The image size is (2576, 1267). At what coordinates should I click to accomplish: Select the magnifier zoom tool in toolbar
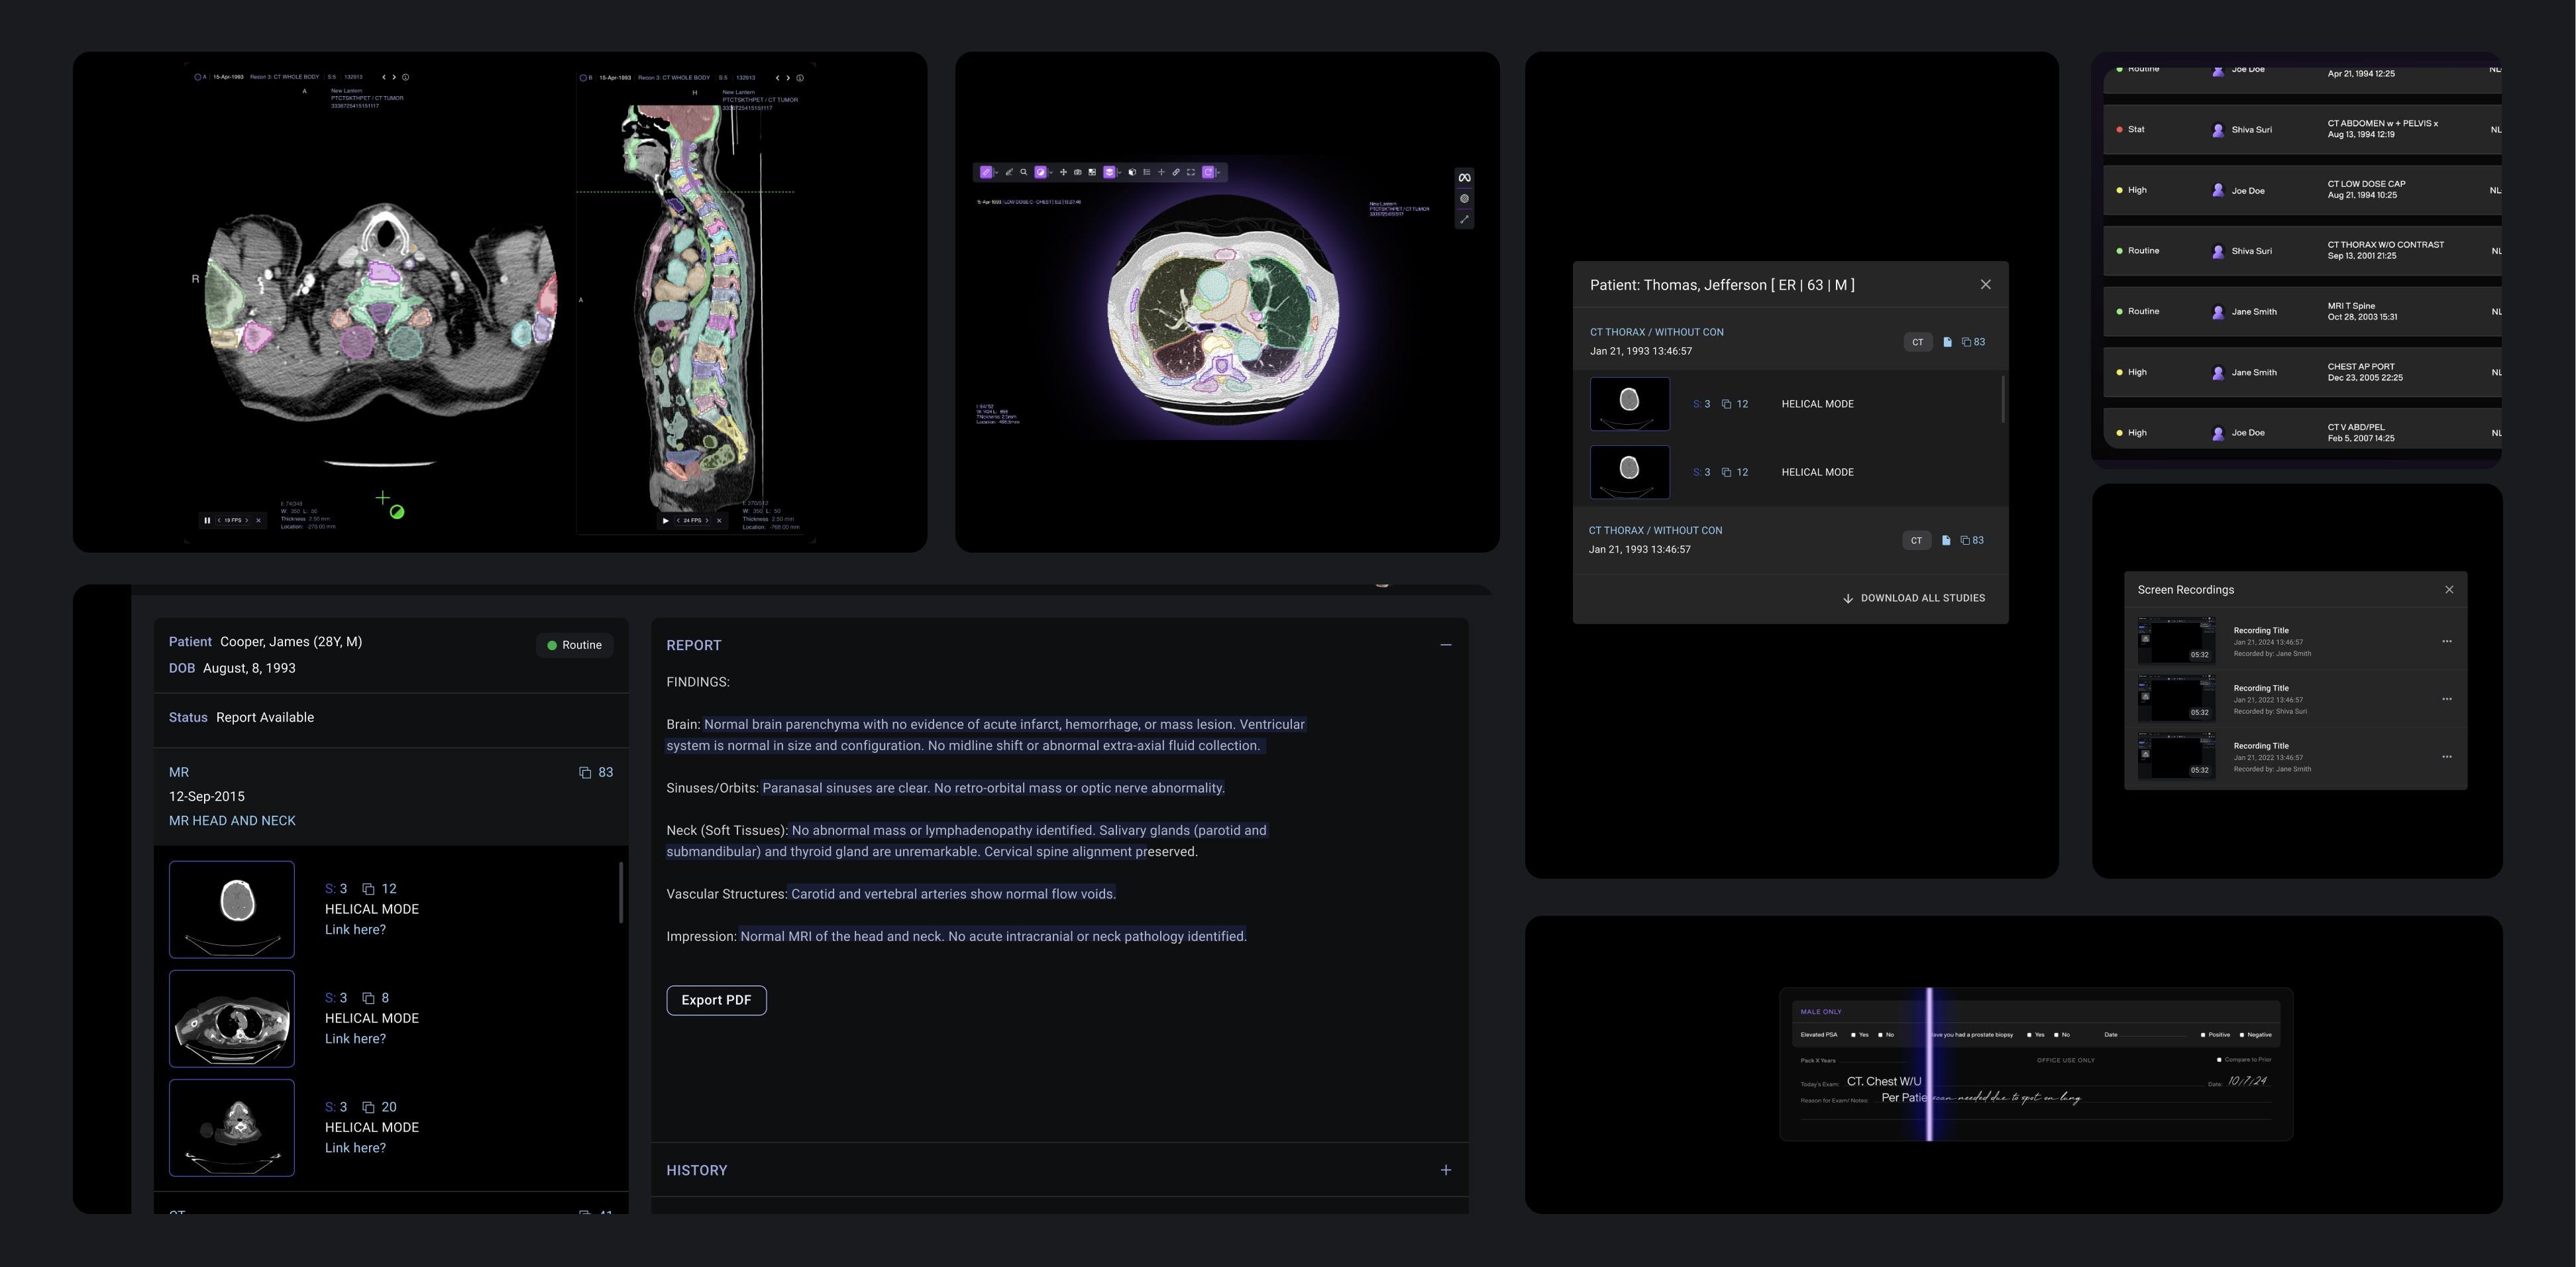tap(1024, 172)
